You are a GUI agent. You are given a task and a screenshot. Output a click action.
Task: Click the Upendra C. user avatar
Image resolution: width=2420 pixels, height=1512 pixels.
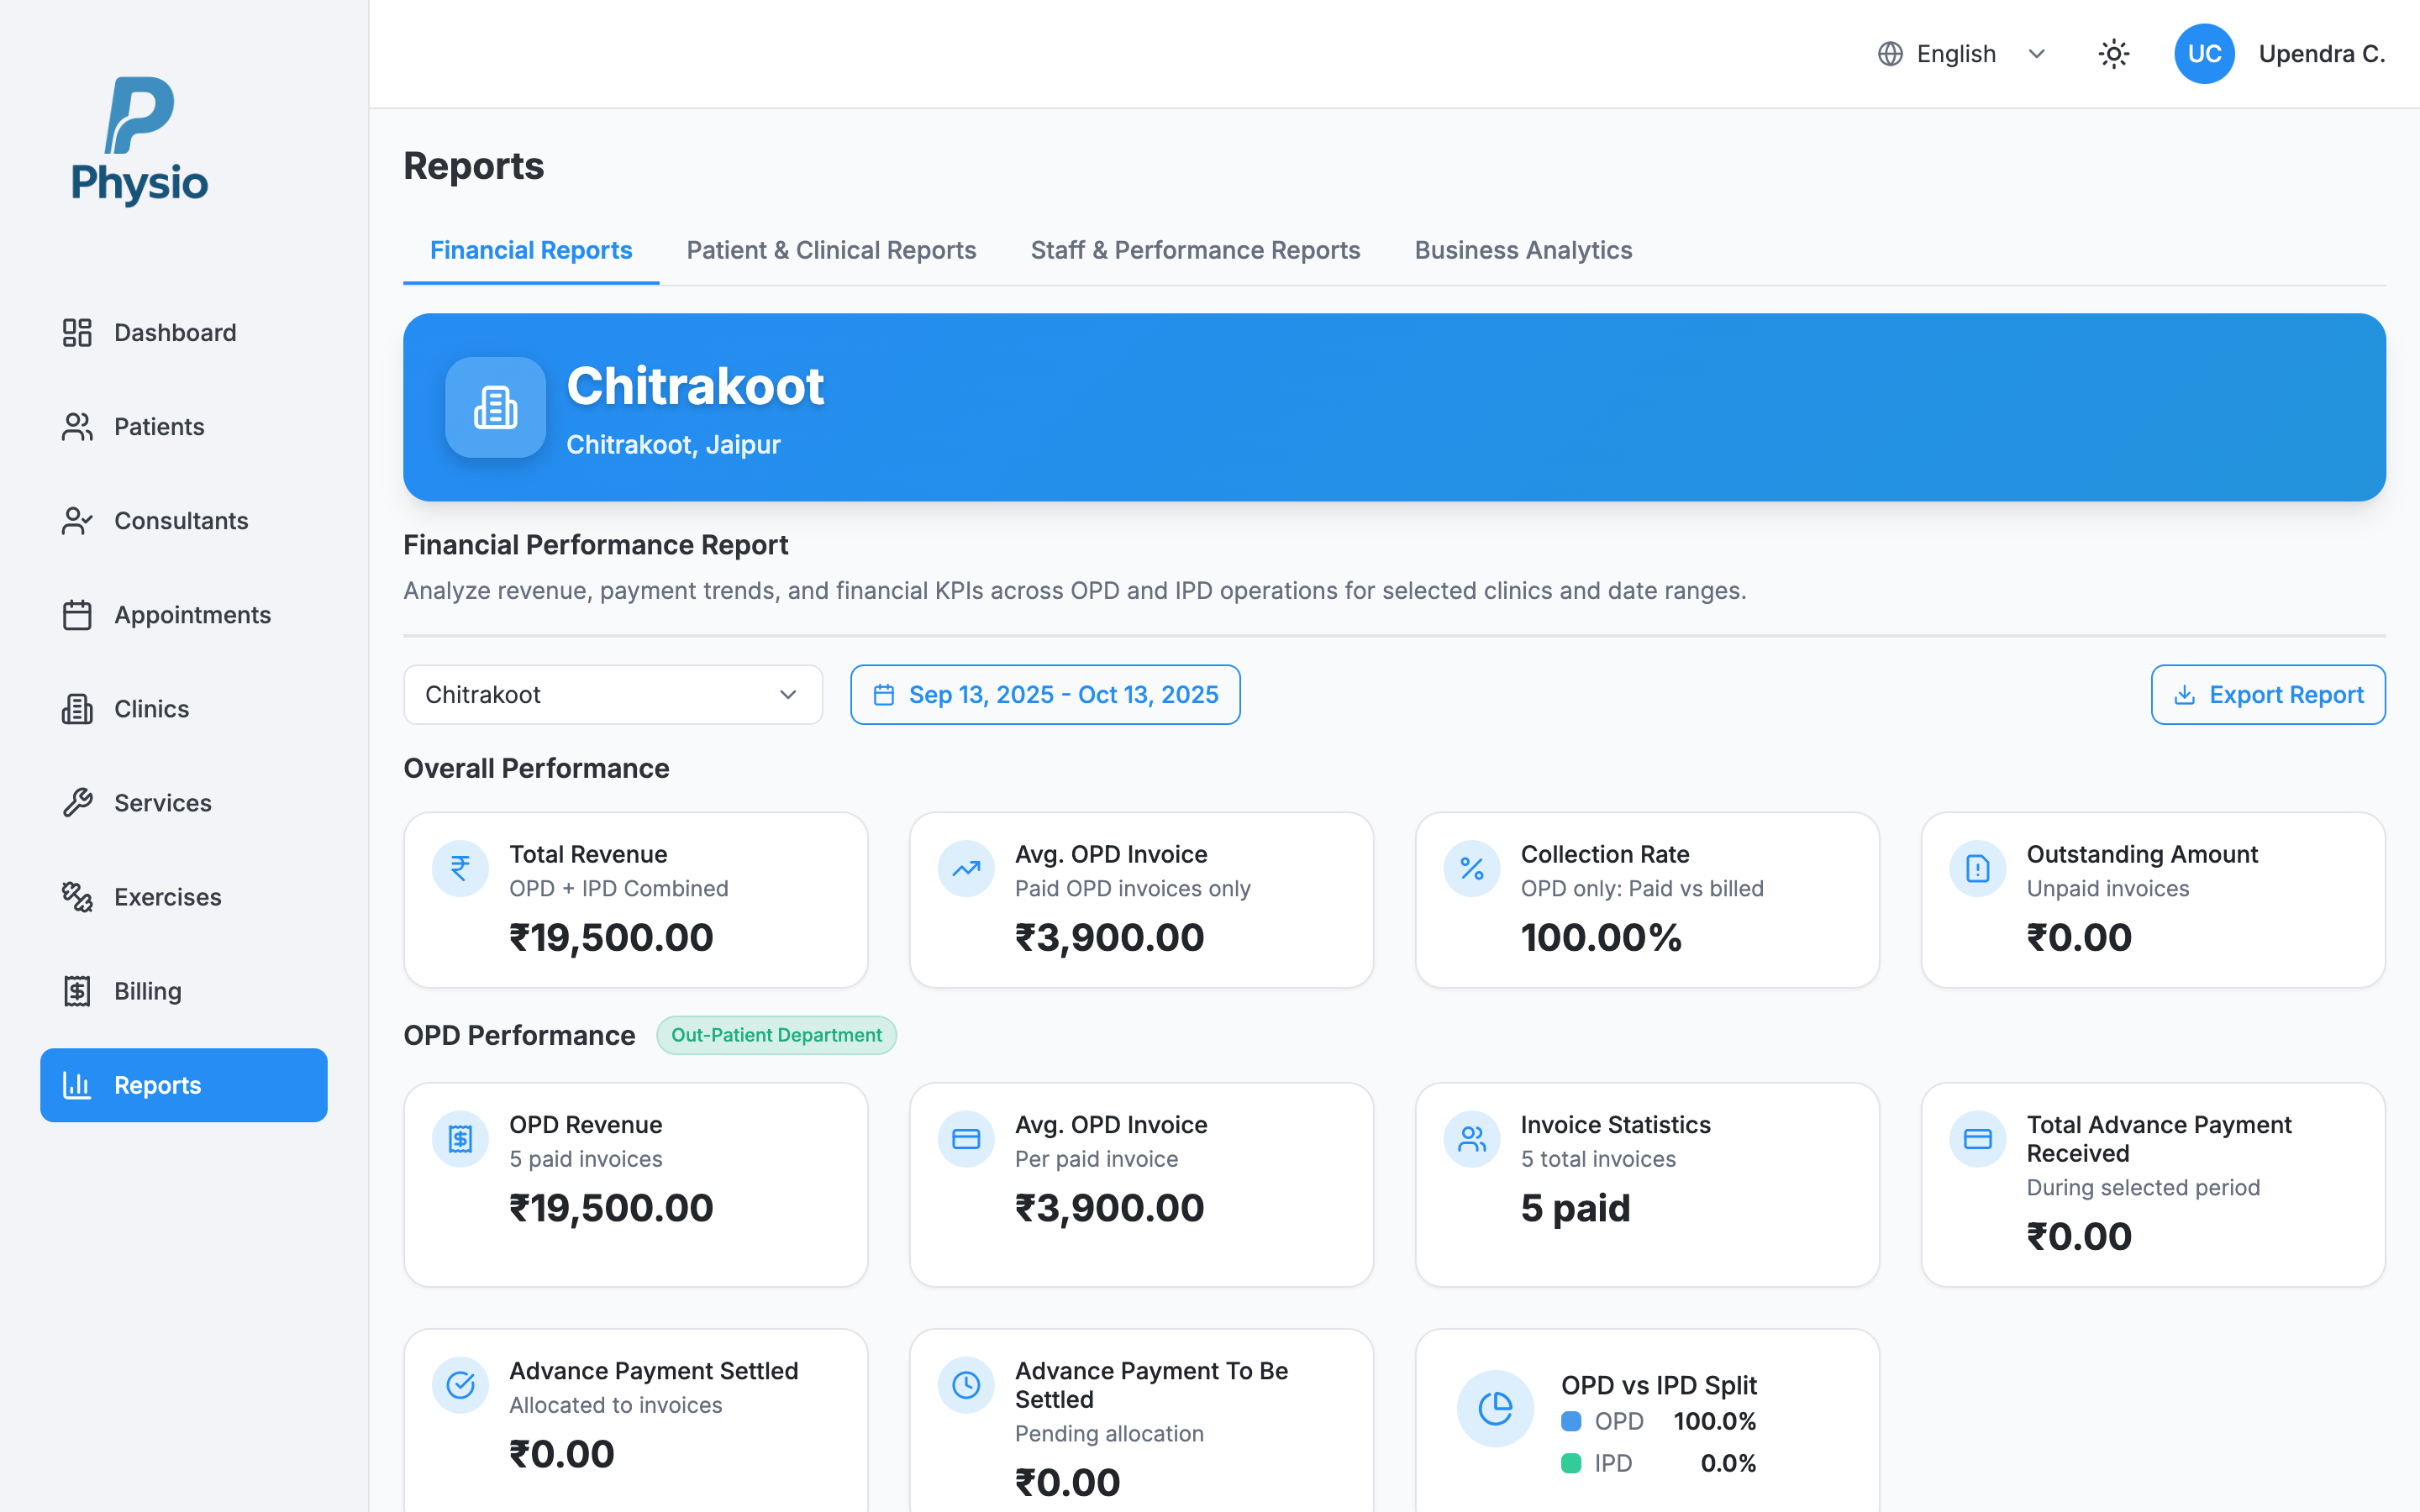click(2204, 53)
